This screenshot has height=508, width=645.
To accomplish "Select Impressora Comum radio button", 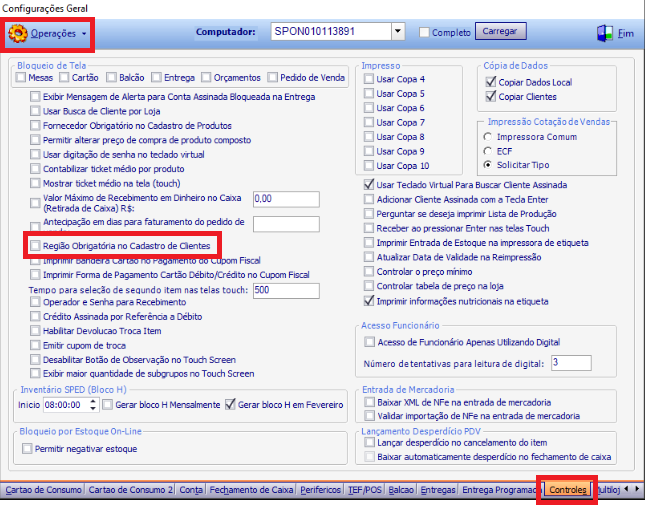I will tap(488, 137).
